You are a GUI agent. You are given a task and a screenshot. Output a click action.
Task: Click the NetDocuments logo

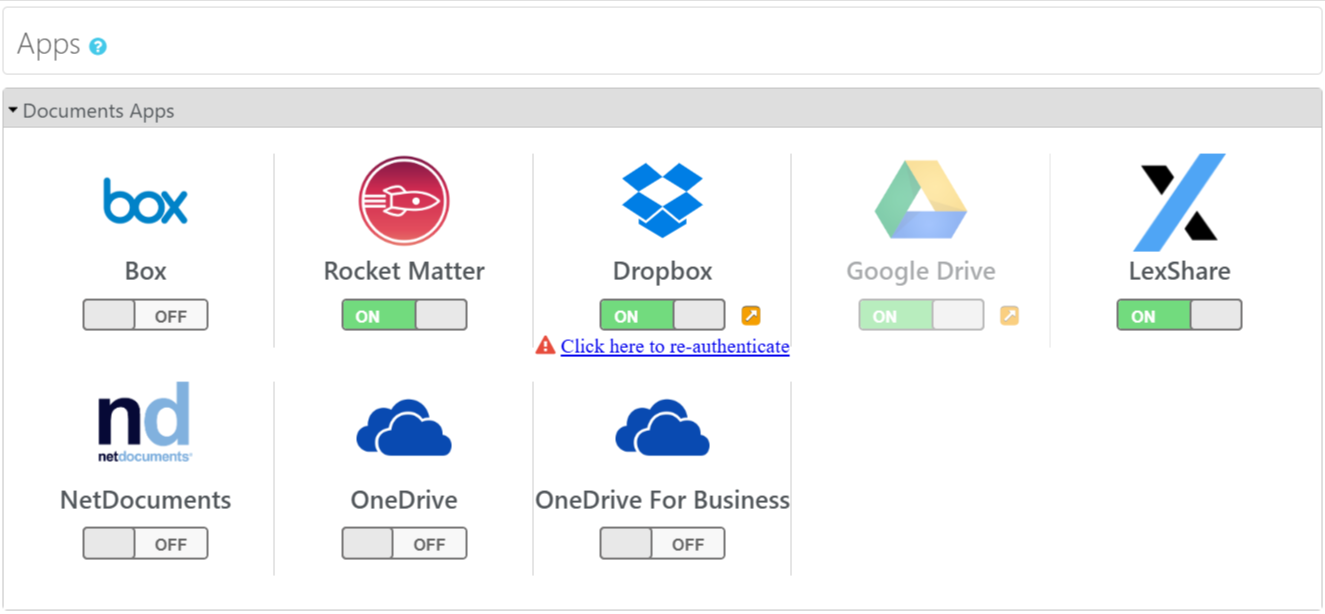(x=145, y=423)
